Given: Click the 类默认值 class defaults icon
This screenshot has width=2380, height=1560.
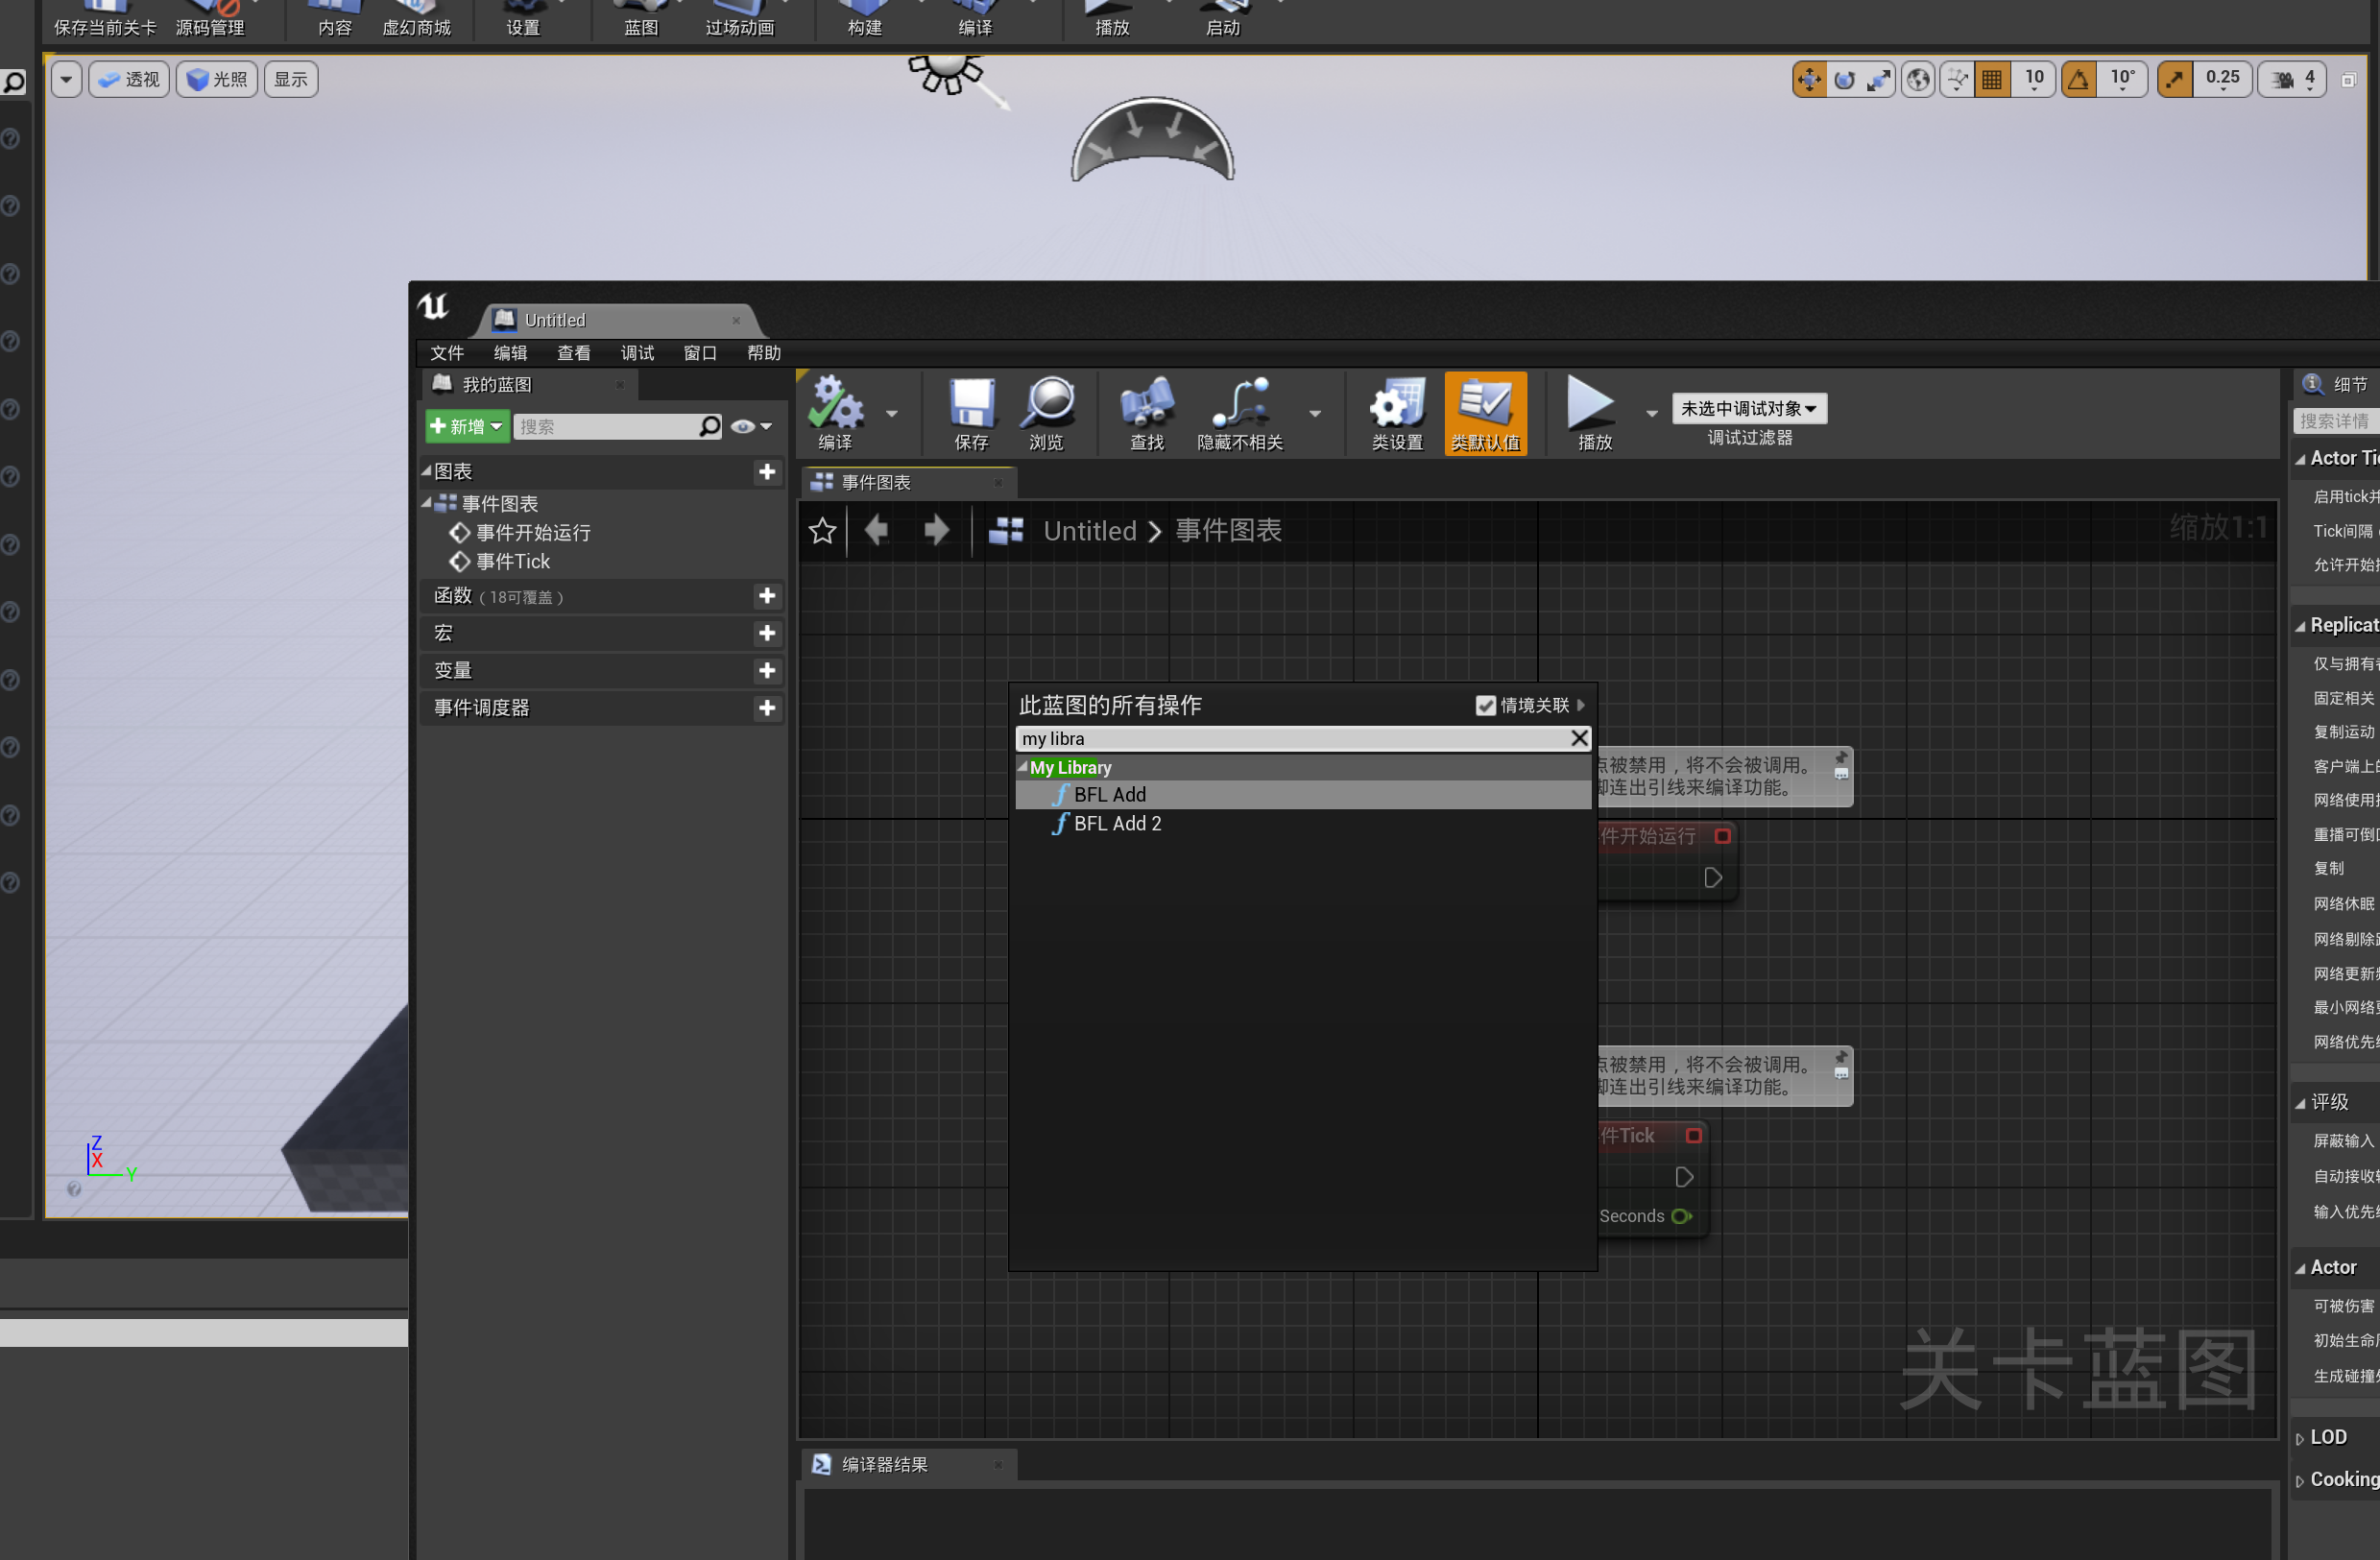Looking at the screenshot, I should (1485, 404).
